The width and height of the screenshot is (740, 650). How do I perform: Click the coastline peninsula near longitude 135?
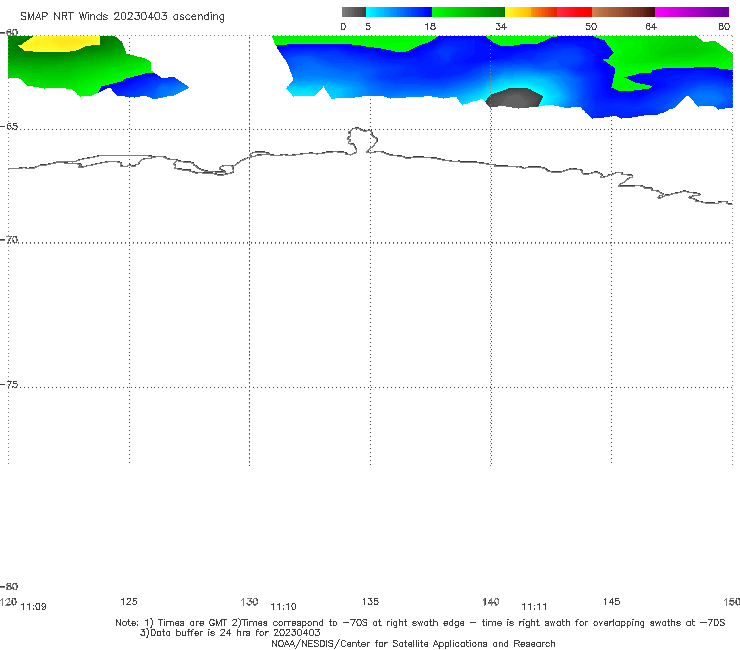[x=362, y=140]
